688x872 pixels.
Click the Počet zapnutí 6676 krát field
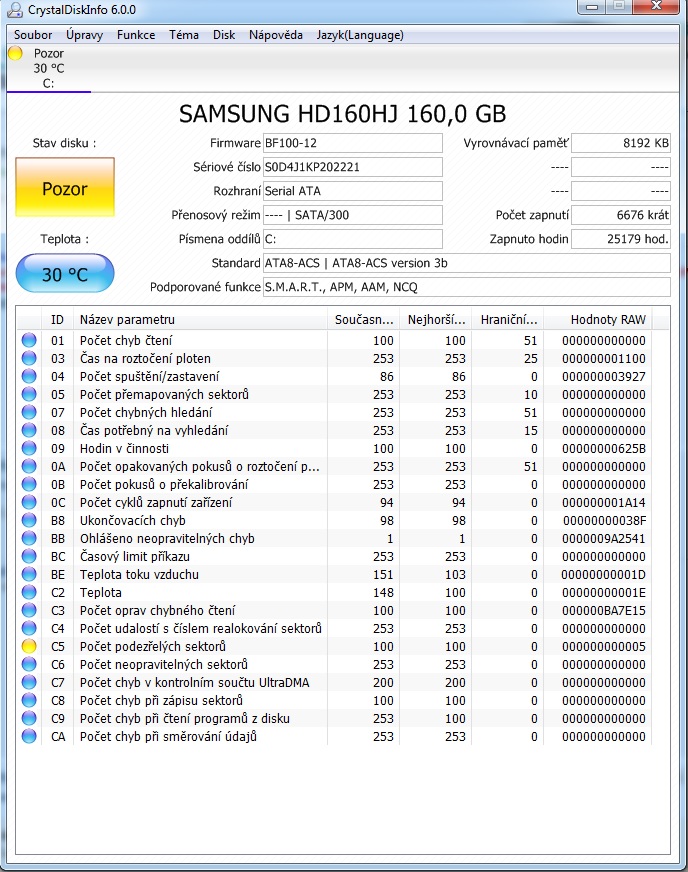click(621, 215)
